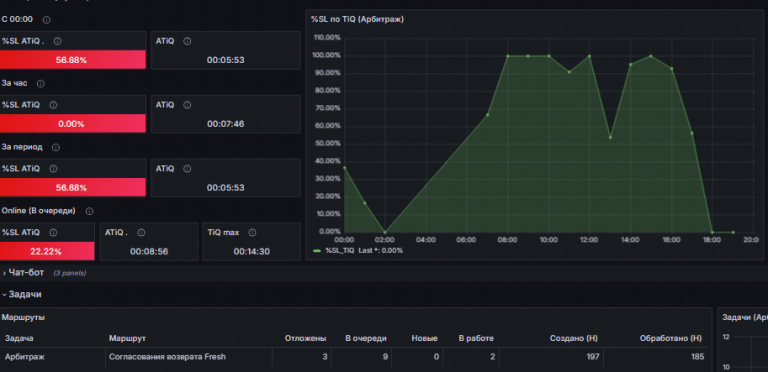This screenshot has height=372, width=768.
Task: Click the chart data point at 07:00
Action: [487, 115]
